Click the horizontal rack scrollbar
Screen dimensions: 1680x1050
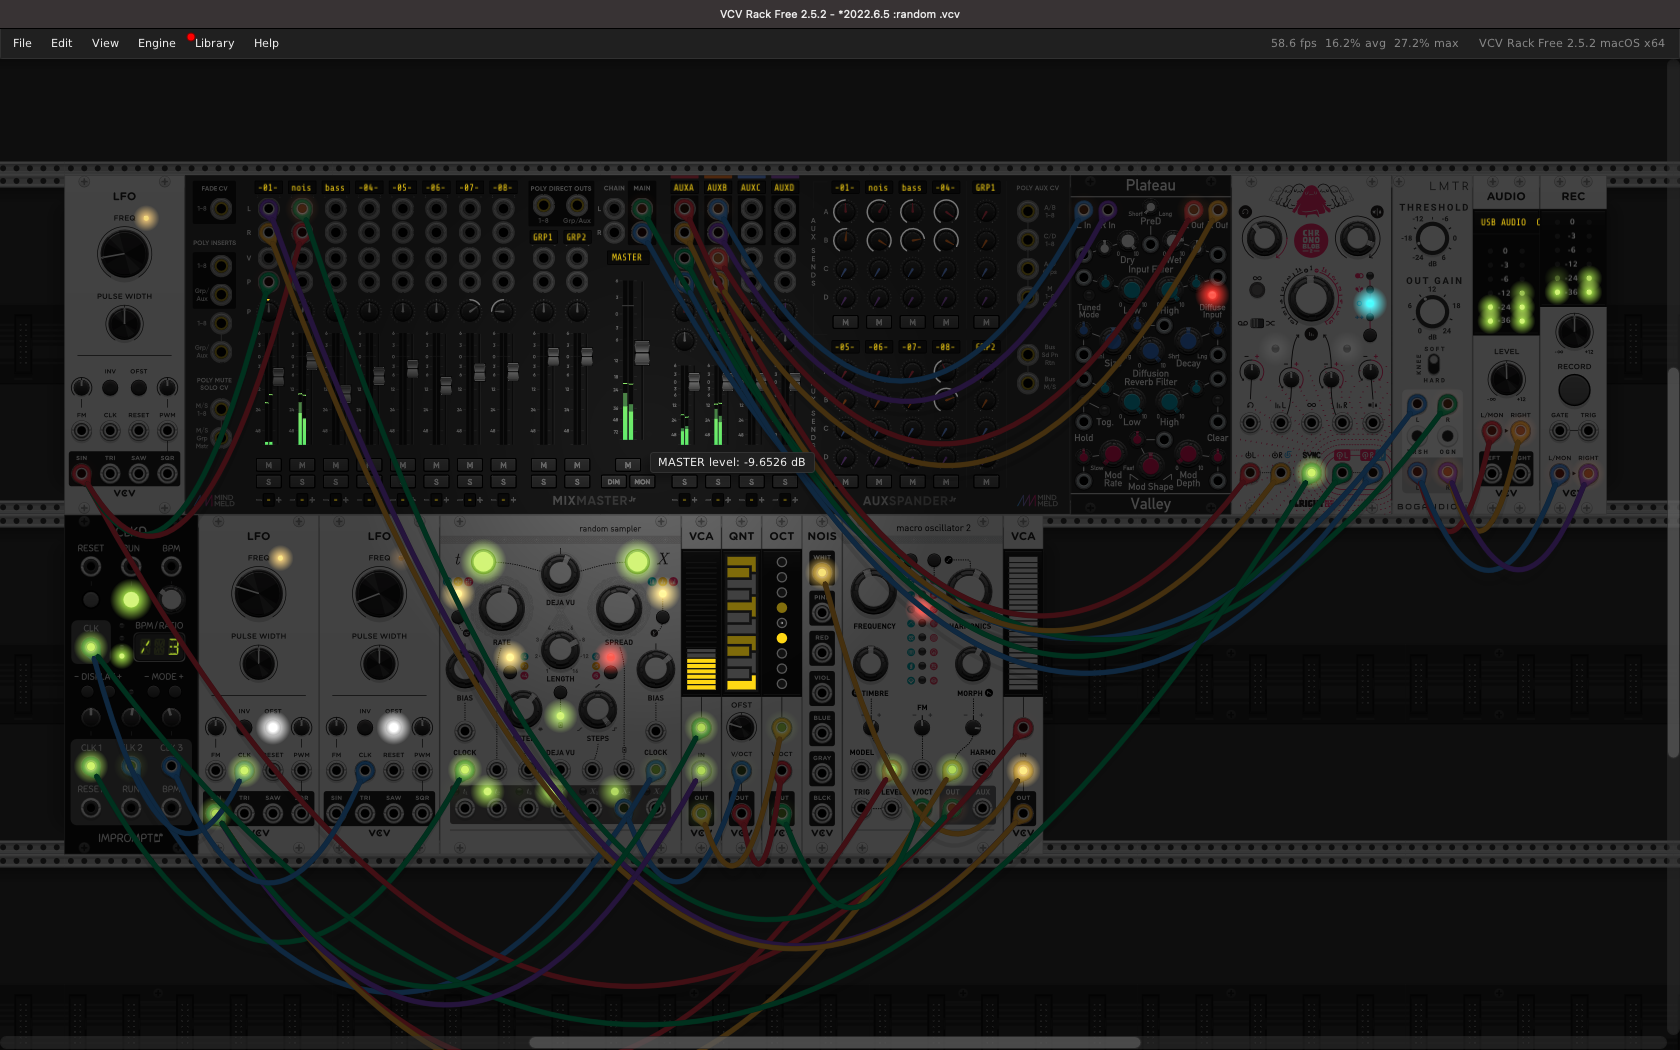pyautogui.click(x=835, y=1042)
